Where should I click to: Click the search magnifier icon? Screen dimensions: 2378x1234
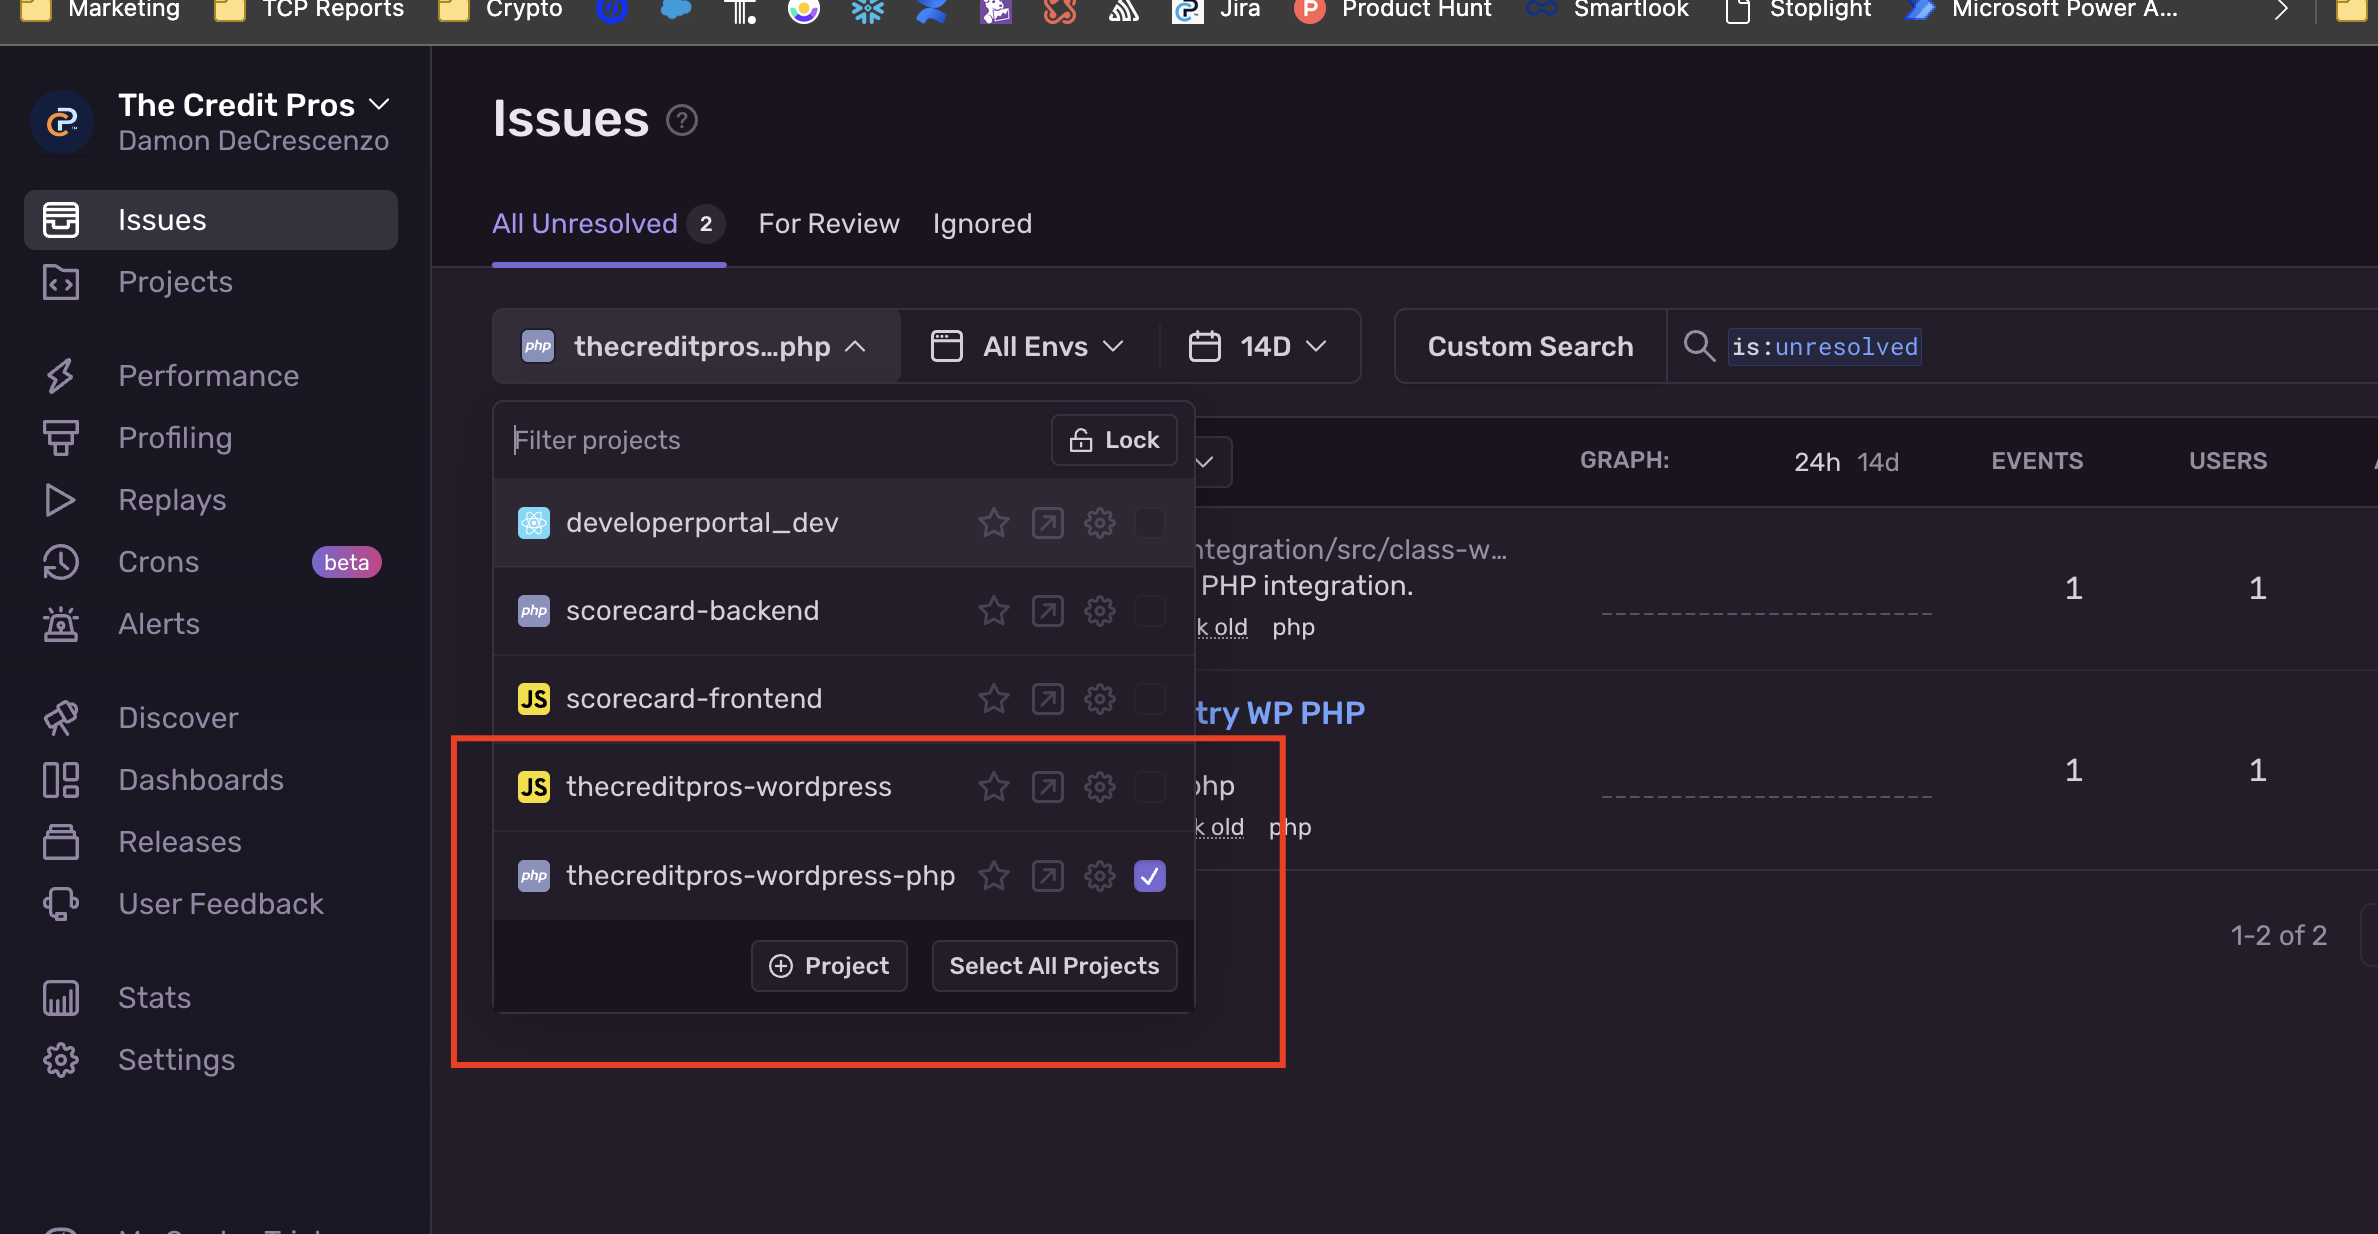pyautogui.click(x=1699, y=346)
